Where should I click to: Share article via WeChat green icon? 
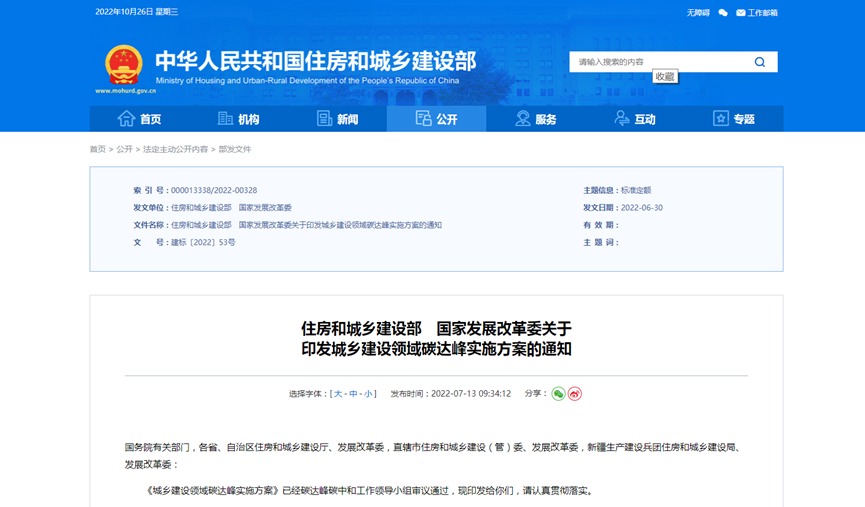(x=558, y=394)
